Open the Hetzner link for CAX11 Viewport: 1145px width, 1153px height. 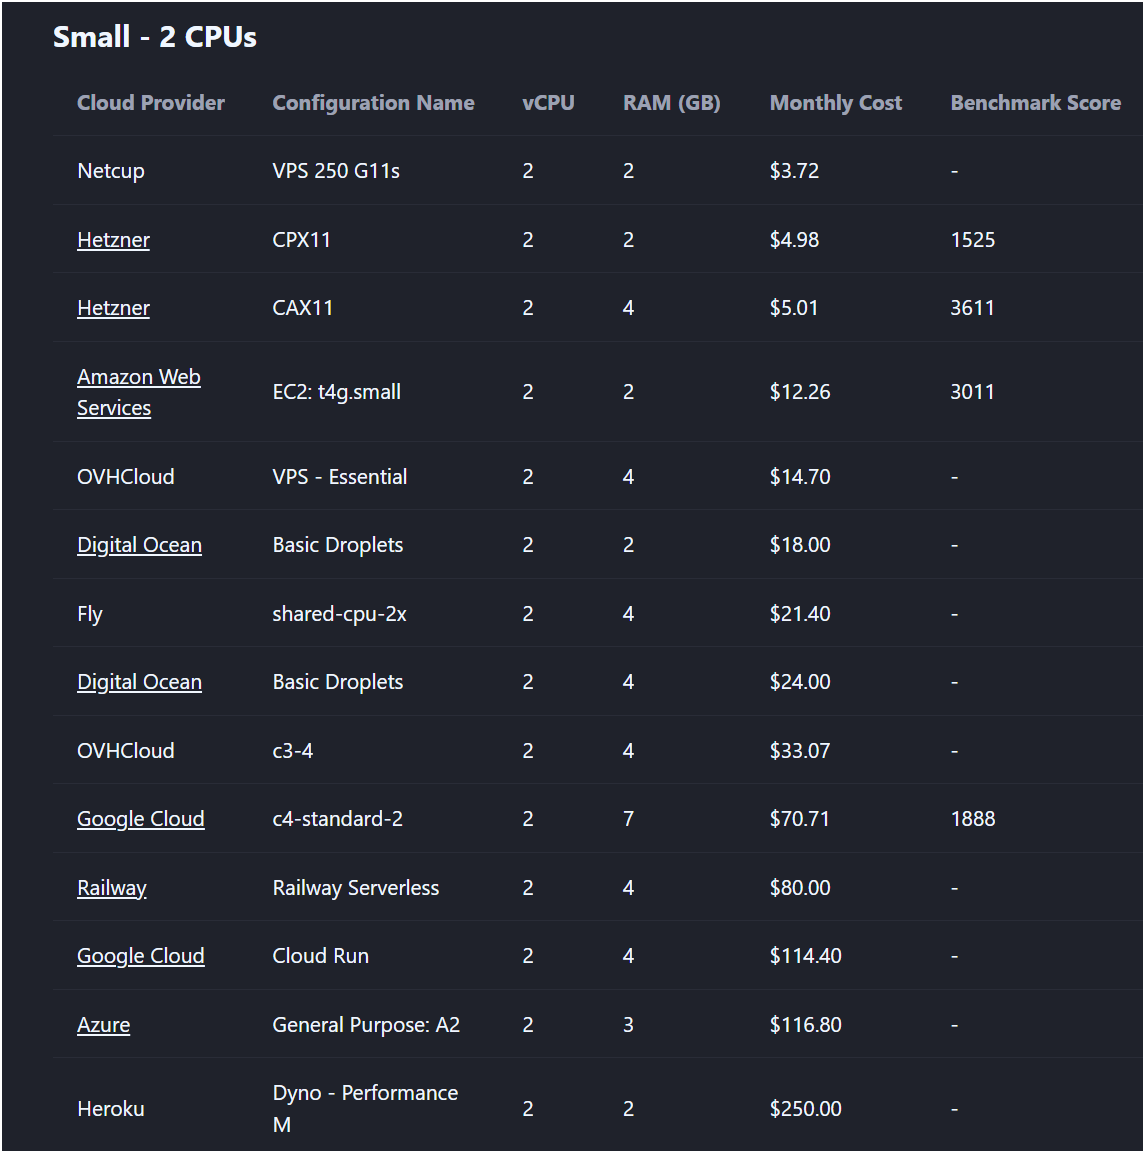coord(113,308)
